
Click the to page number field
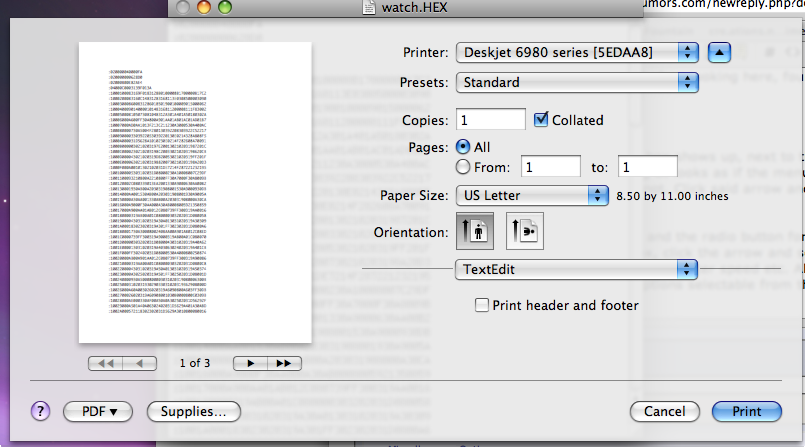coord(647,167)
